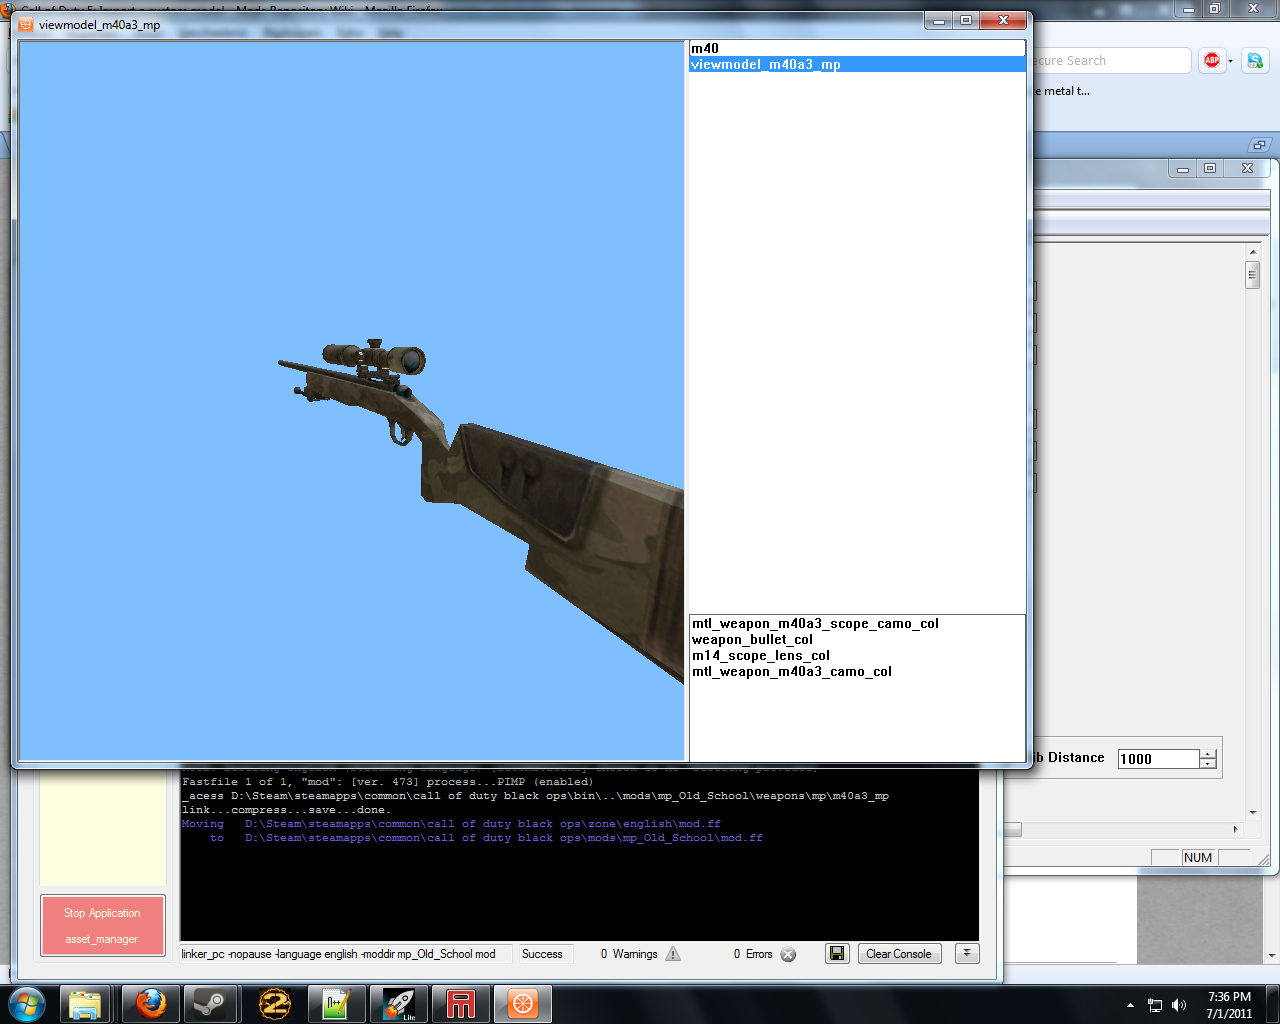
Task: Expand the console with the arrow button
Action: pyautogui.click(x=967, y=954)
